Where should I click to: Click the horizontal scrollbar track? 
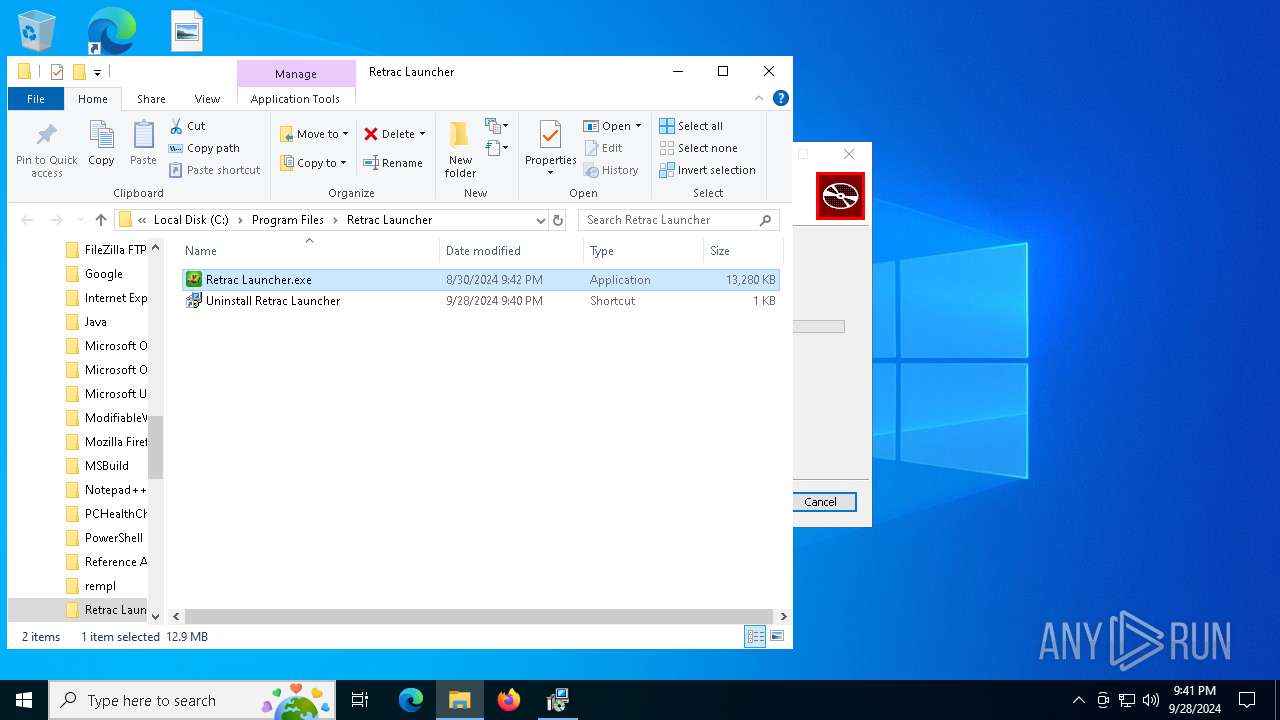[x=479, y=617]
